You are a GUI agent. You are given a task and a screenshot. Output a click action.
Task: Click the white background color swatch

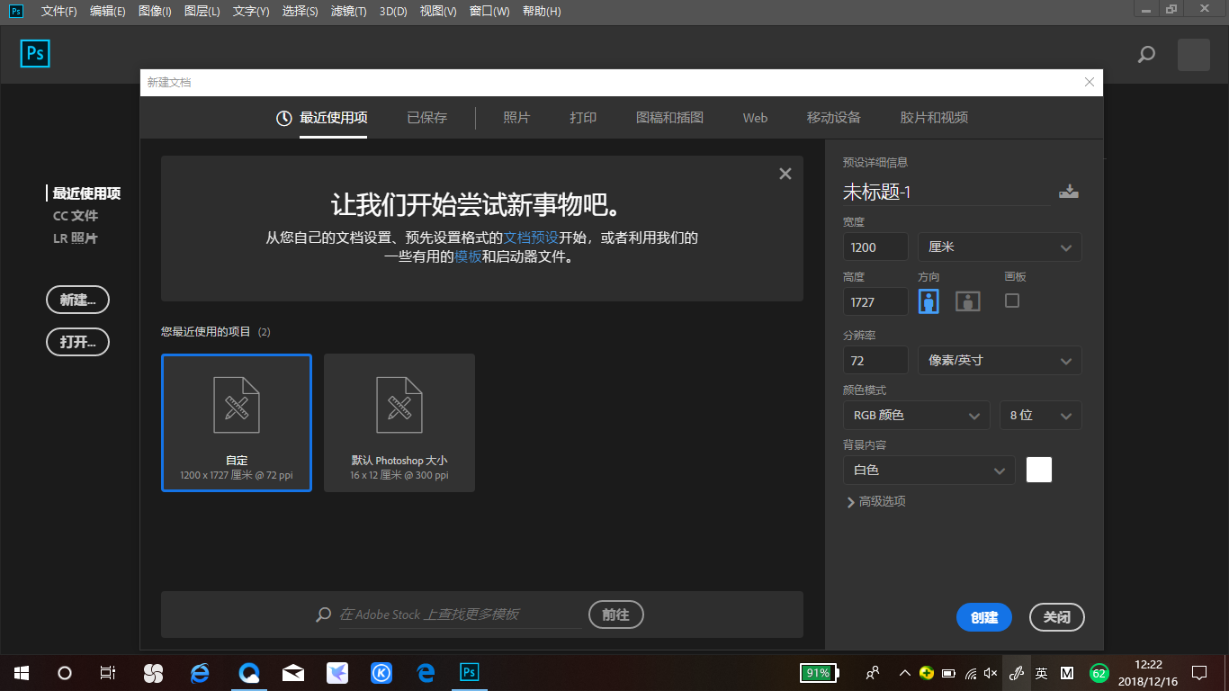[1039, 469]
